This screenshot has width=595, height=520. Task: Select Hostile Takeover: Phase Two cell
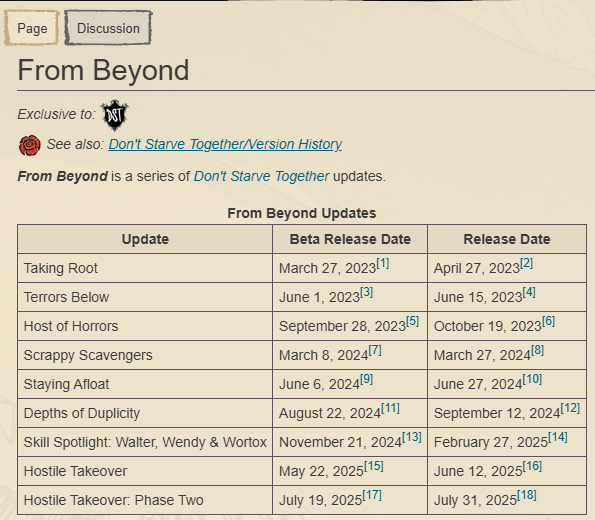coord(145,500)
